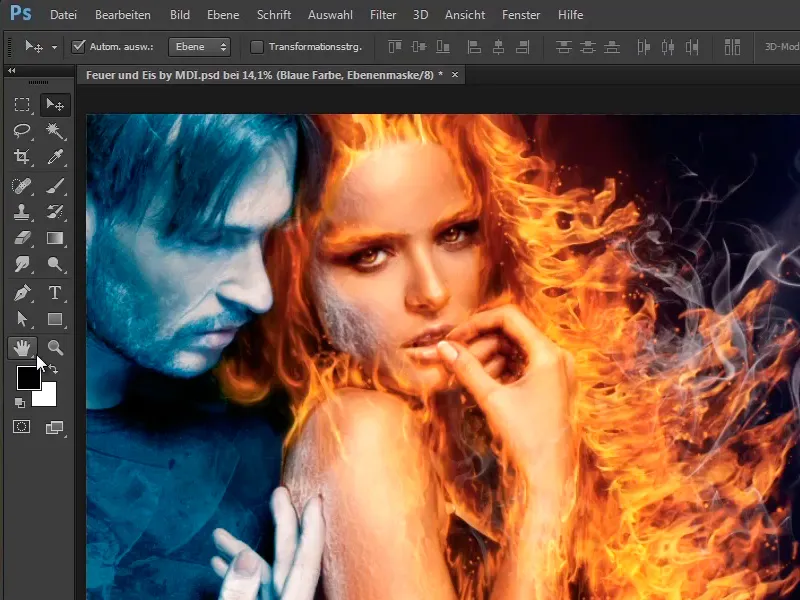Click the move tool options icon

click(x=34, y=47)
